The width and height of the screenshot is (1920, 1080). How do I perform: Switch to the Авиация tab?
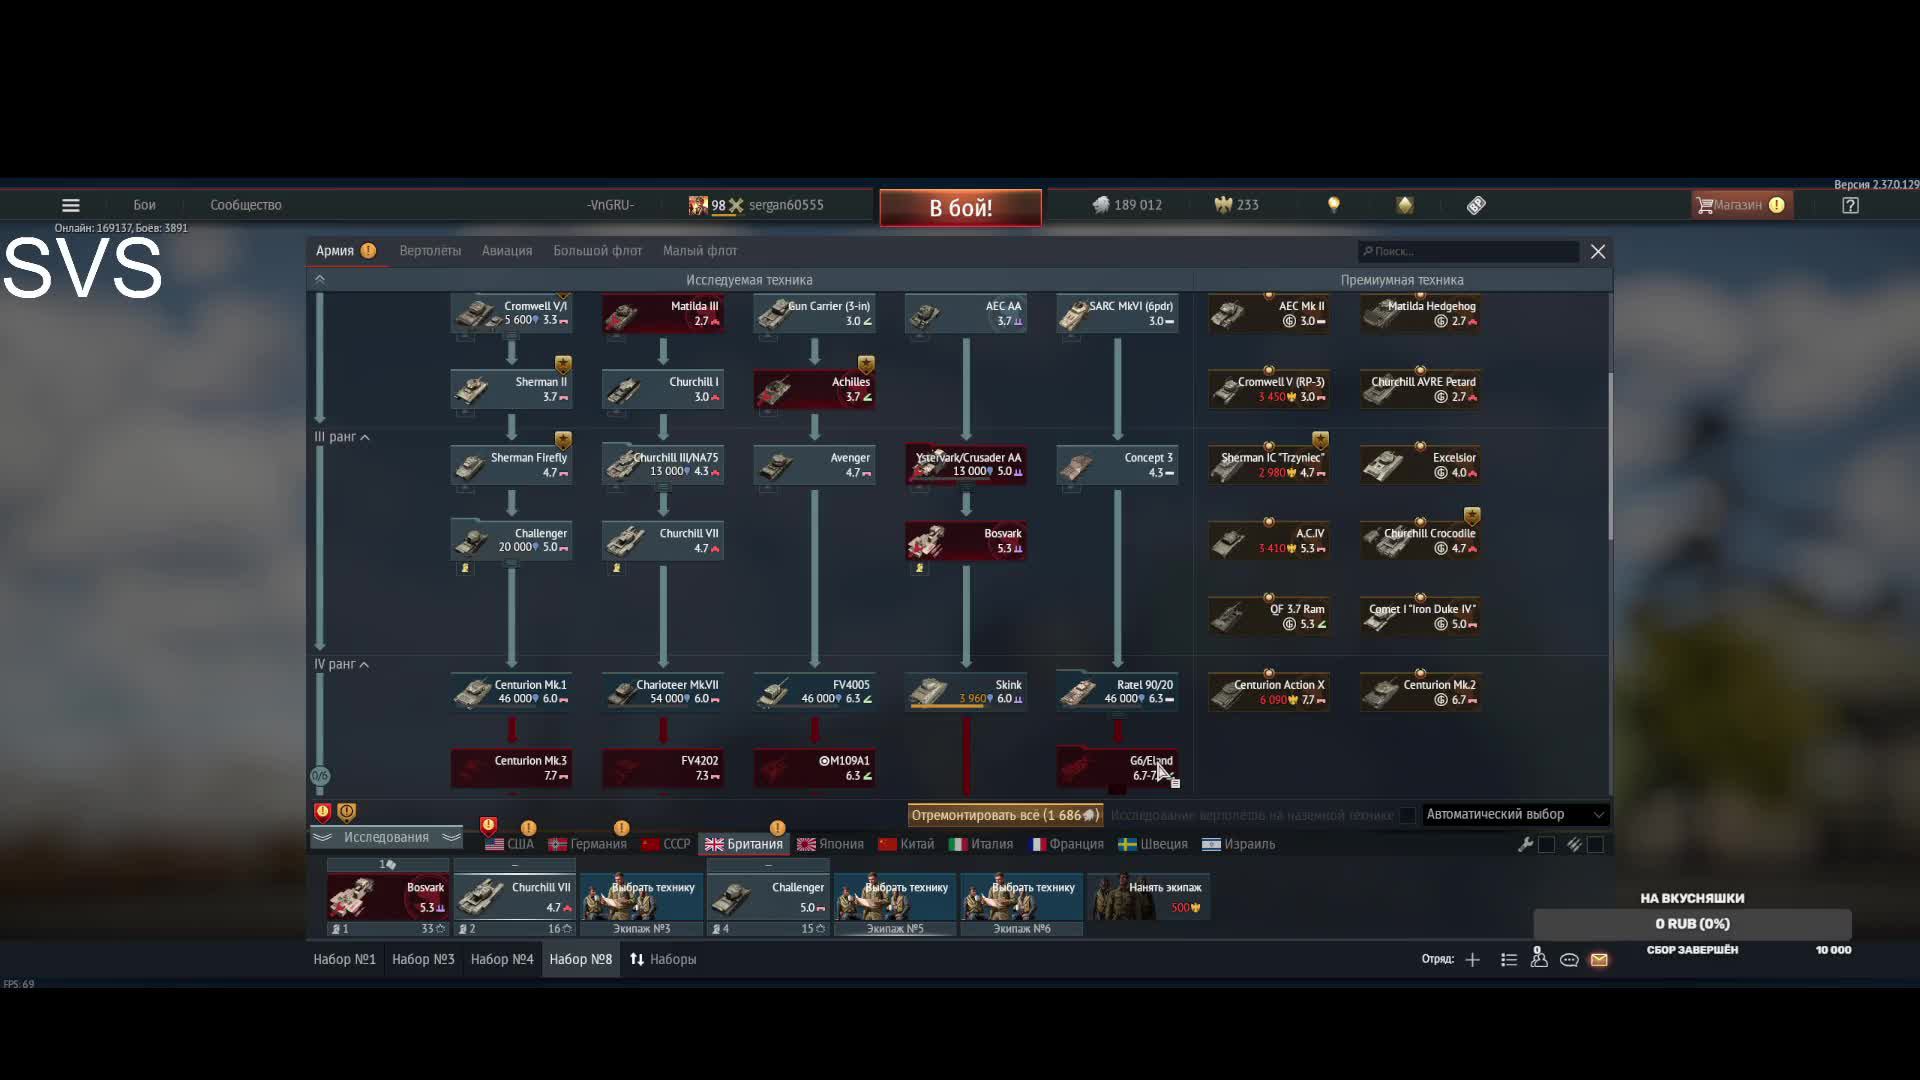pos(507,251)
